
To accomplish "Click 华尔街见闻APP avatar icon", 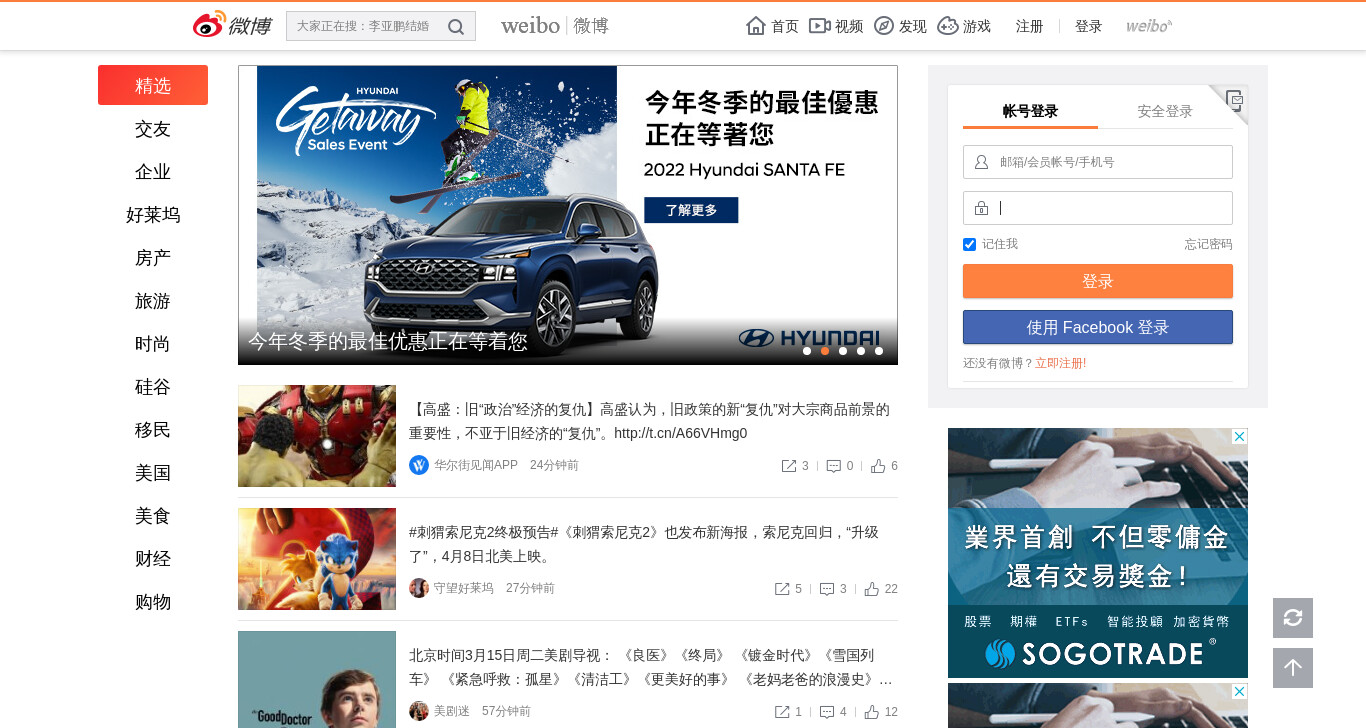I will pyautogui.click(x=419, y=465).
